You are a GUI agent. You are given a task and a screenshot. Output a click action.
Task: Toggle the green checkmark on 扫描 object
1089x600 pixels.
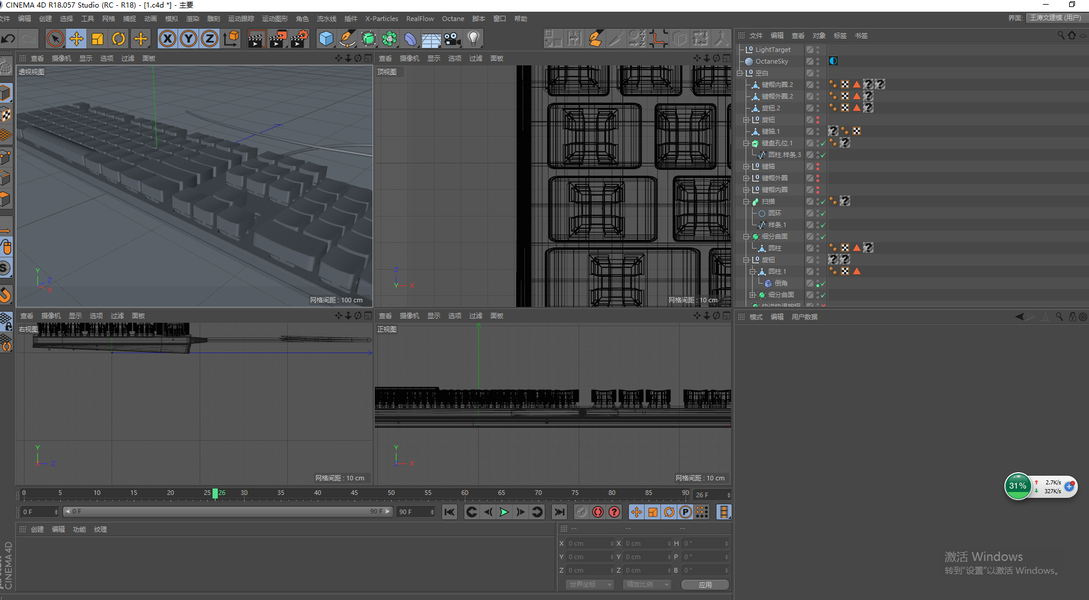point(821,201)
